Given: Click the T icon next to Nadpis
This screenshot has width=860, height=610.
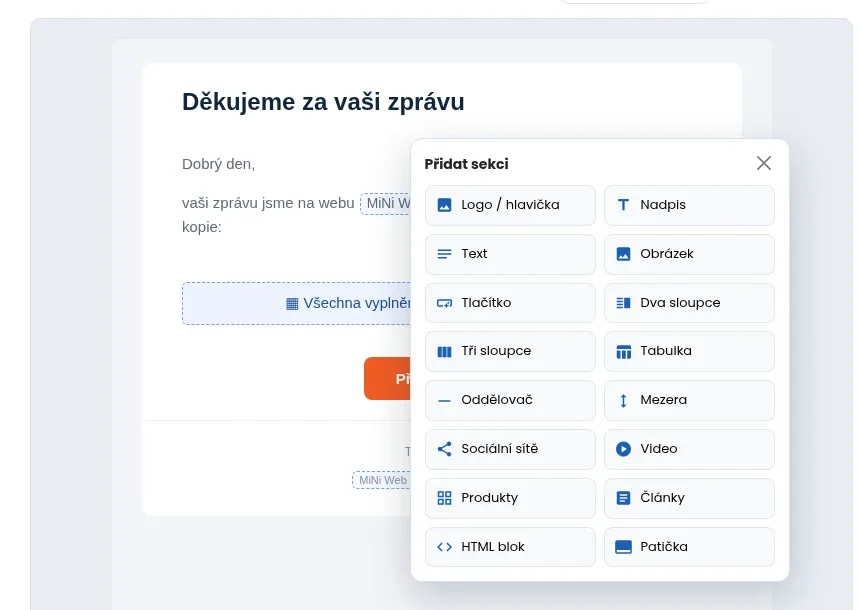Looking at the screenshot, I should 623,205.
